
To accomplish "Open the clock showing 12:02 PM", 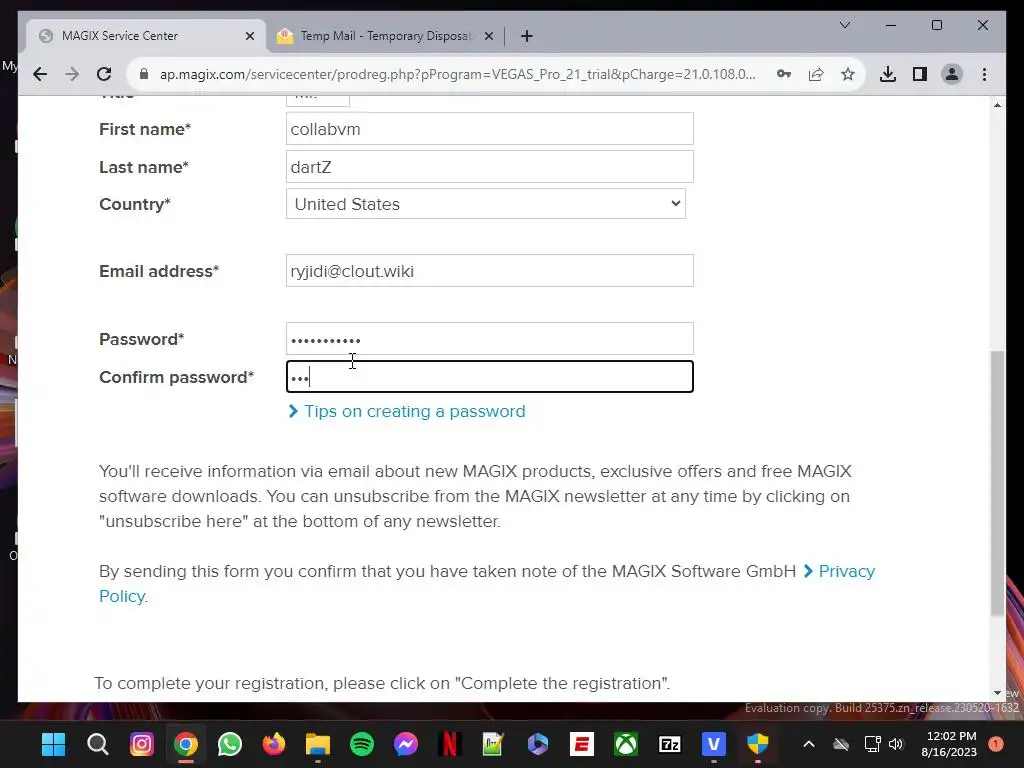I will coord(949,744).
